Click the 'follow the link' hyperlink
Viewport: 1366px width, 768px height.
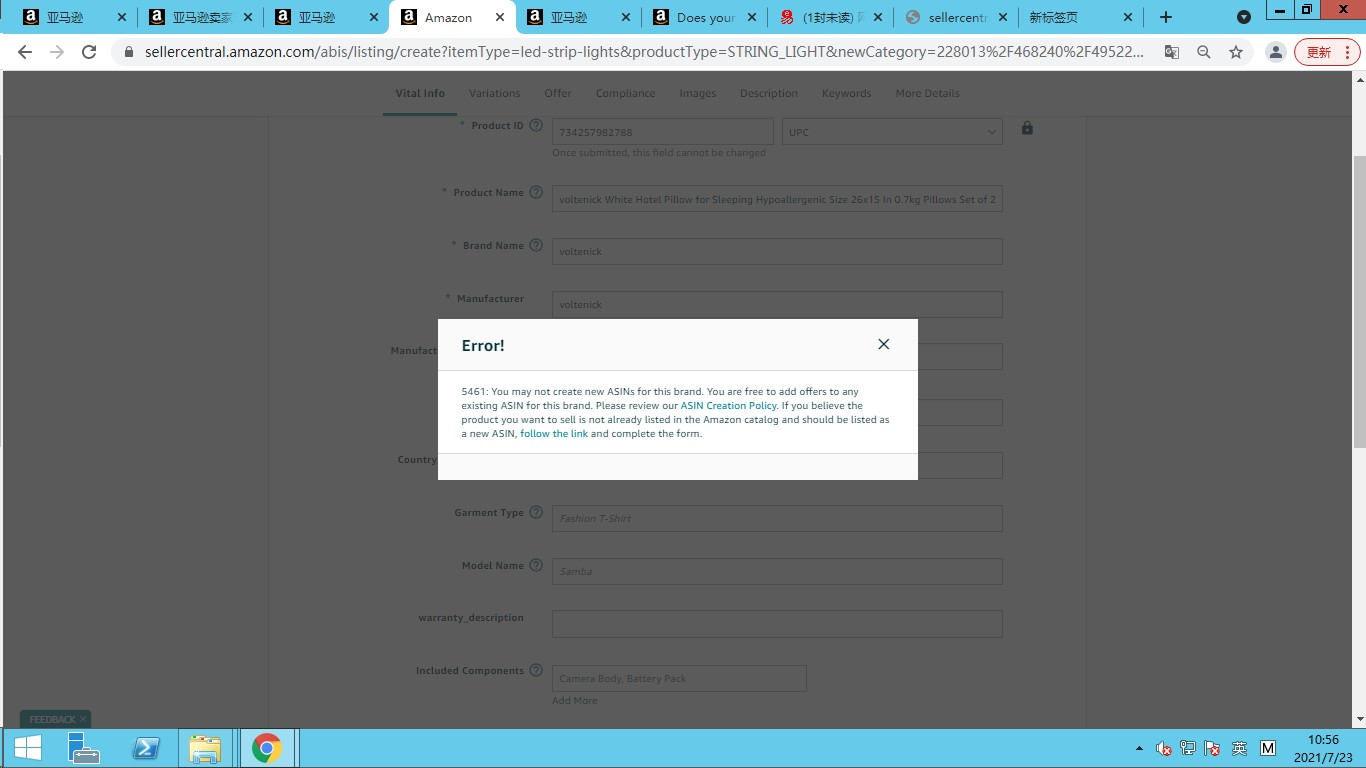[x=554, y=434]
